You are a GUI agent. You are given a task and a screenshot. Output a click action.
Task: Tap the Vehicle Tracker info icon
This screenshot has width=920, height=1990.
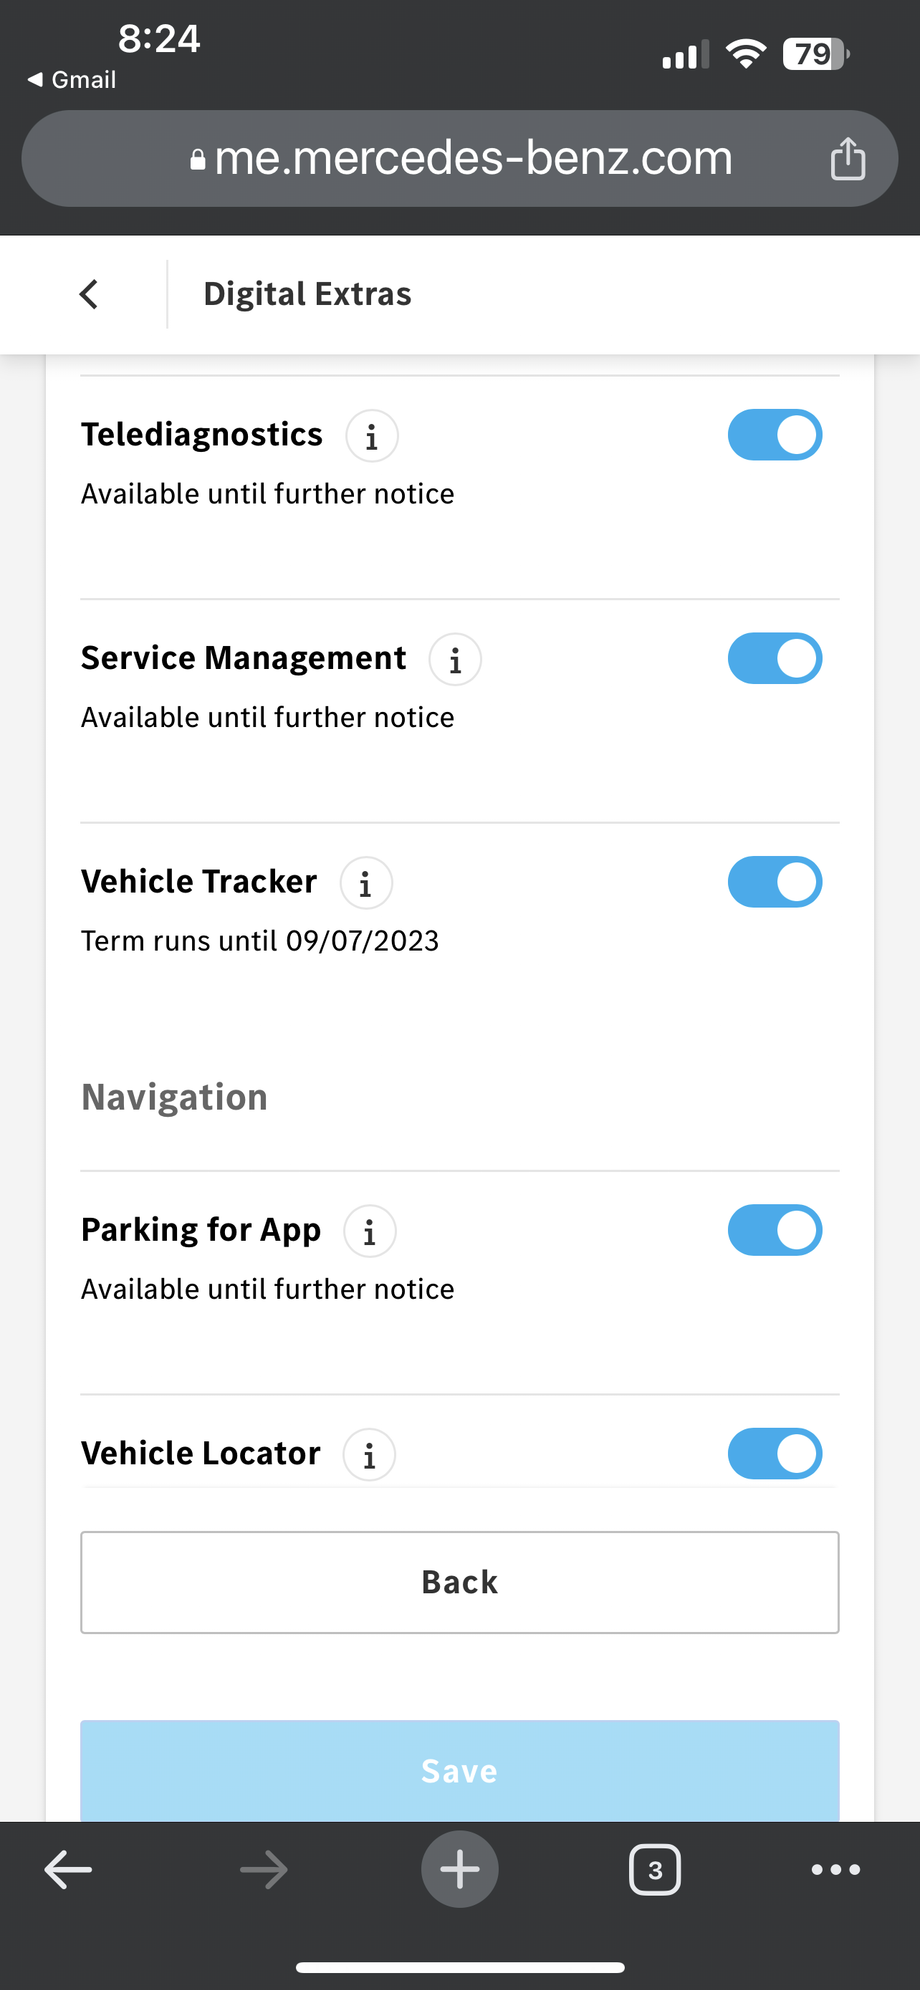tap(366, 884)
